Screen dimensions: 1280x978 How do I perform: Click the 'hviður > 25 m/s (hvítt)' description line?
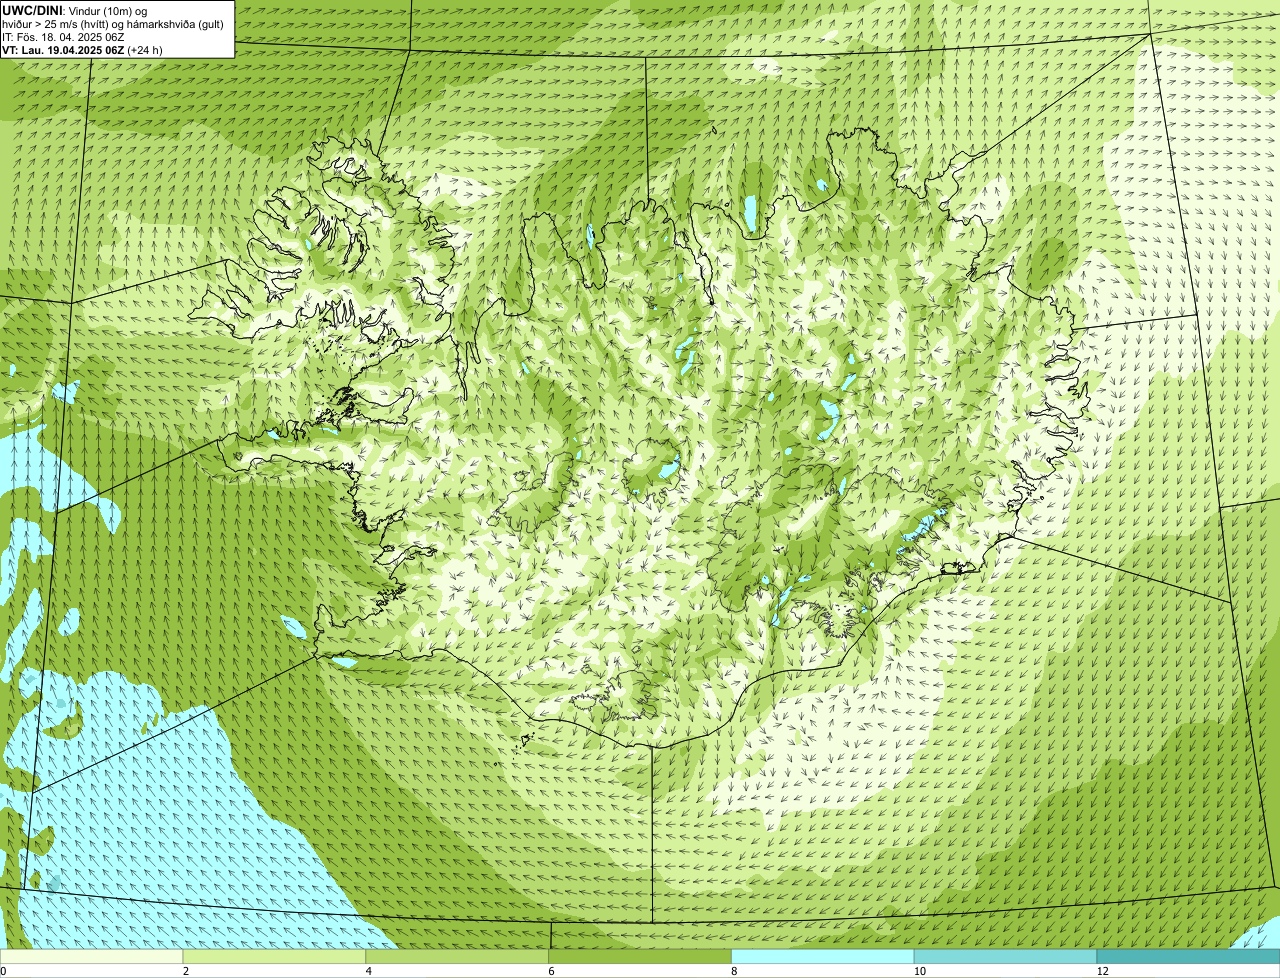click(113, 23)
